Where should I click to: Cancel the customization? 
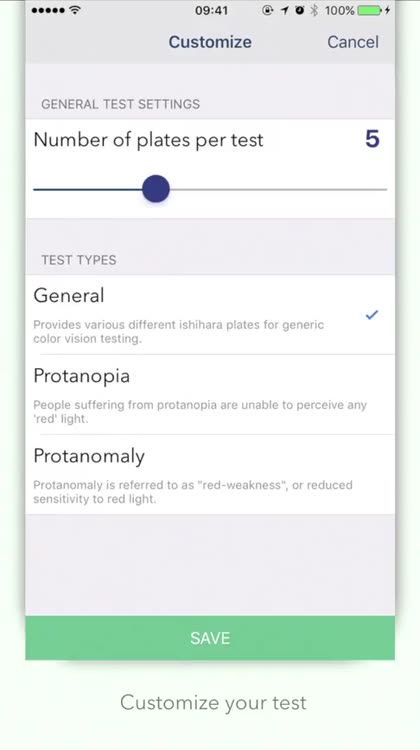click(x=353, y=42)
